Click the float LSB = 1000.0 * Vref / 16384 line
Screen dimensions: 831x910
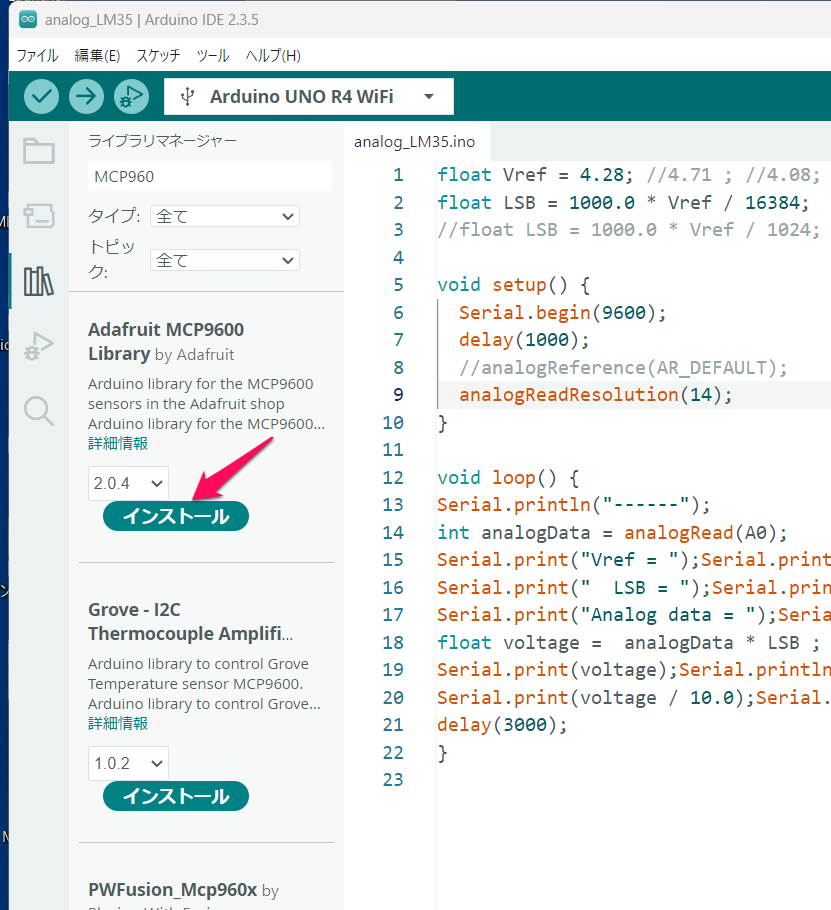623,203
